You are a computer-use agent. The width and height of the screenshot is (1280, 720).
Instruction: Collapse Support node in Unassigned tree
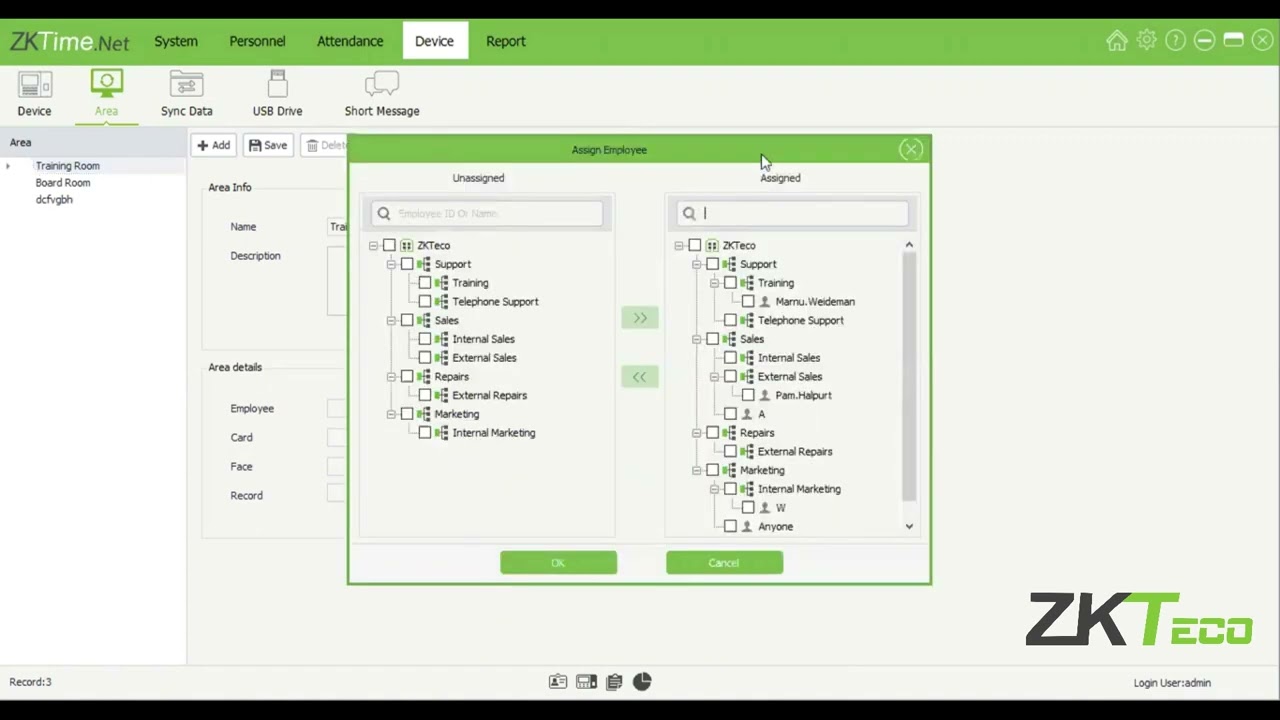coord(391,264)
